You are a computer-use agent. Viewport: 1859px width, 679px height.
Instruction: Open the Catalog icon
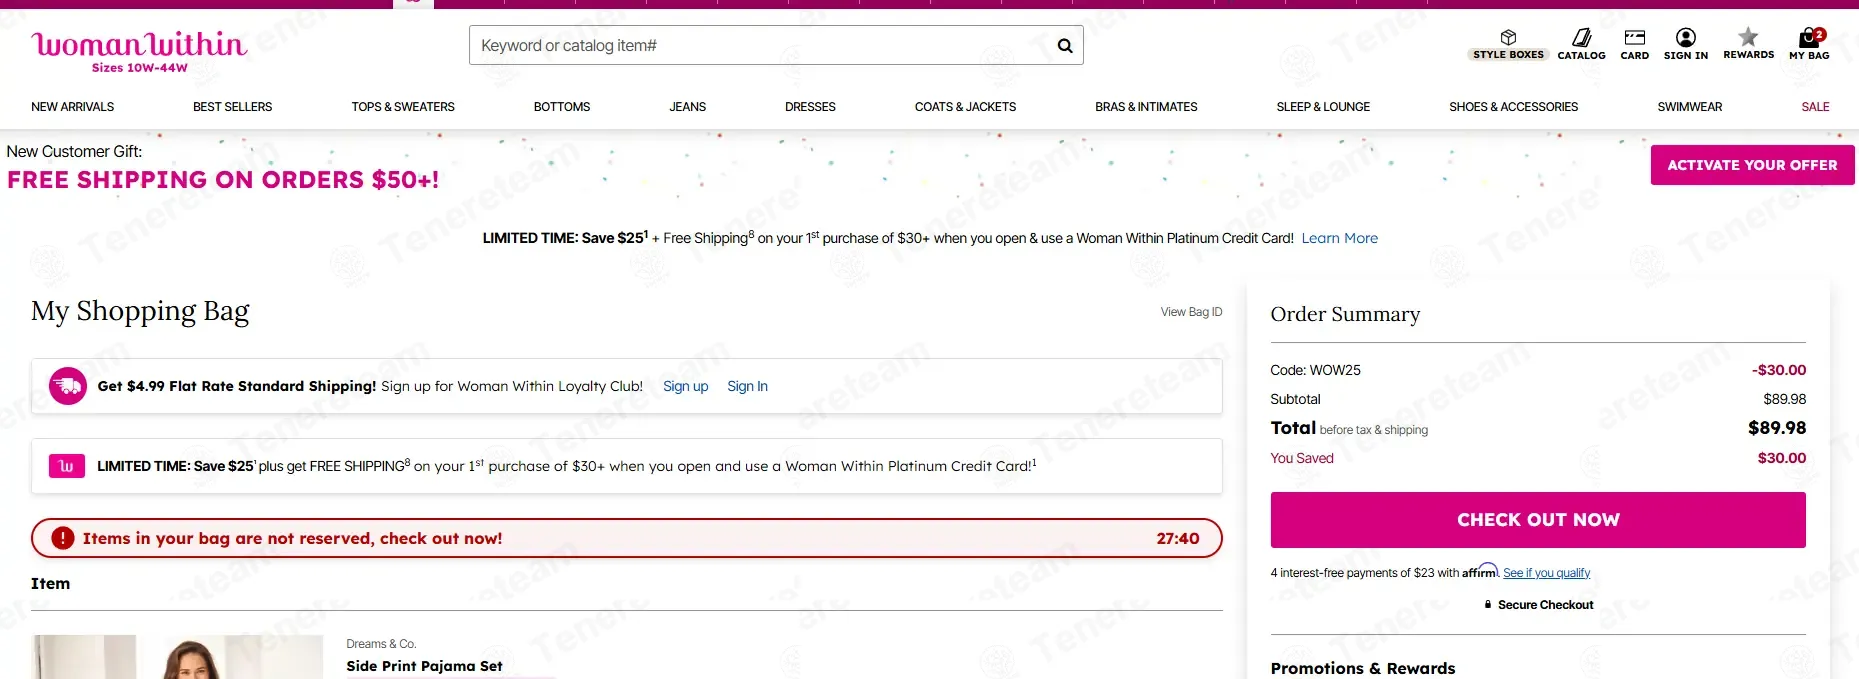[x=1581, y=45]
